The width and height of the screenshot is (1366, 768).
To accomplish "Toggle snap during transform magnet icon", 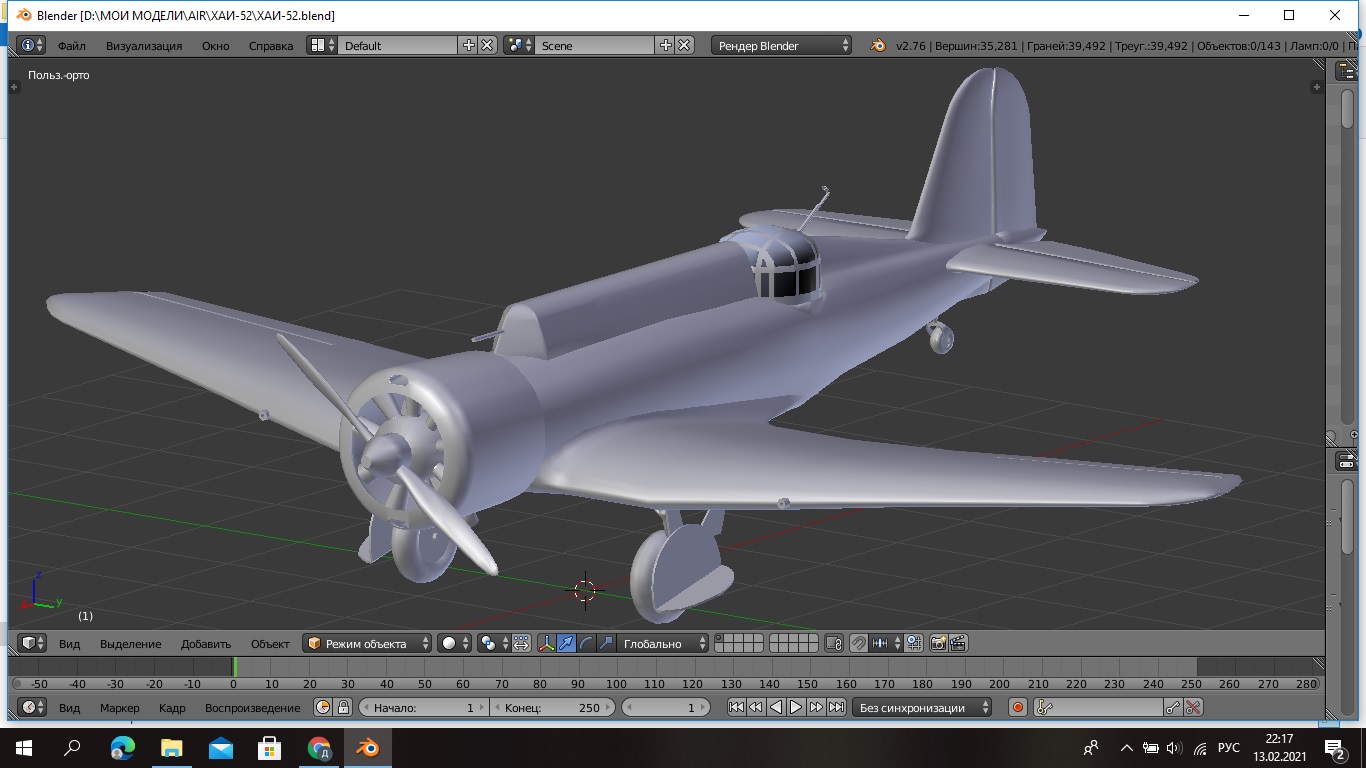I will (858, 644).
